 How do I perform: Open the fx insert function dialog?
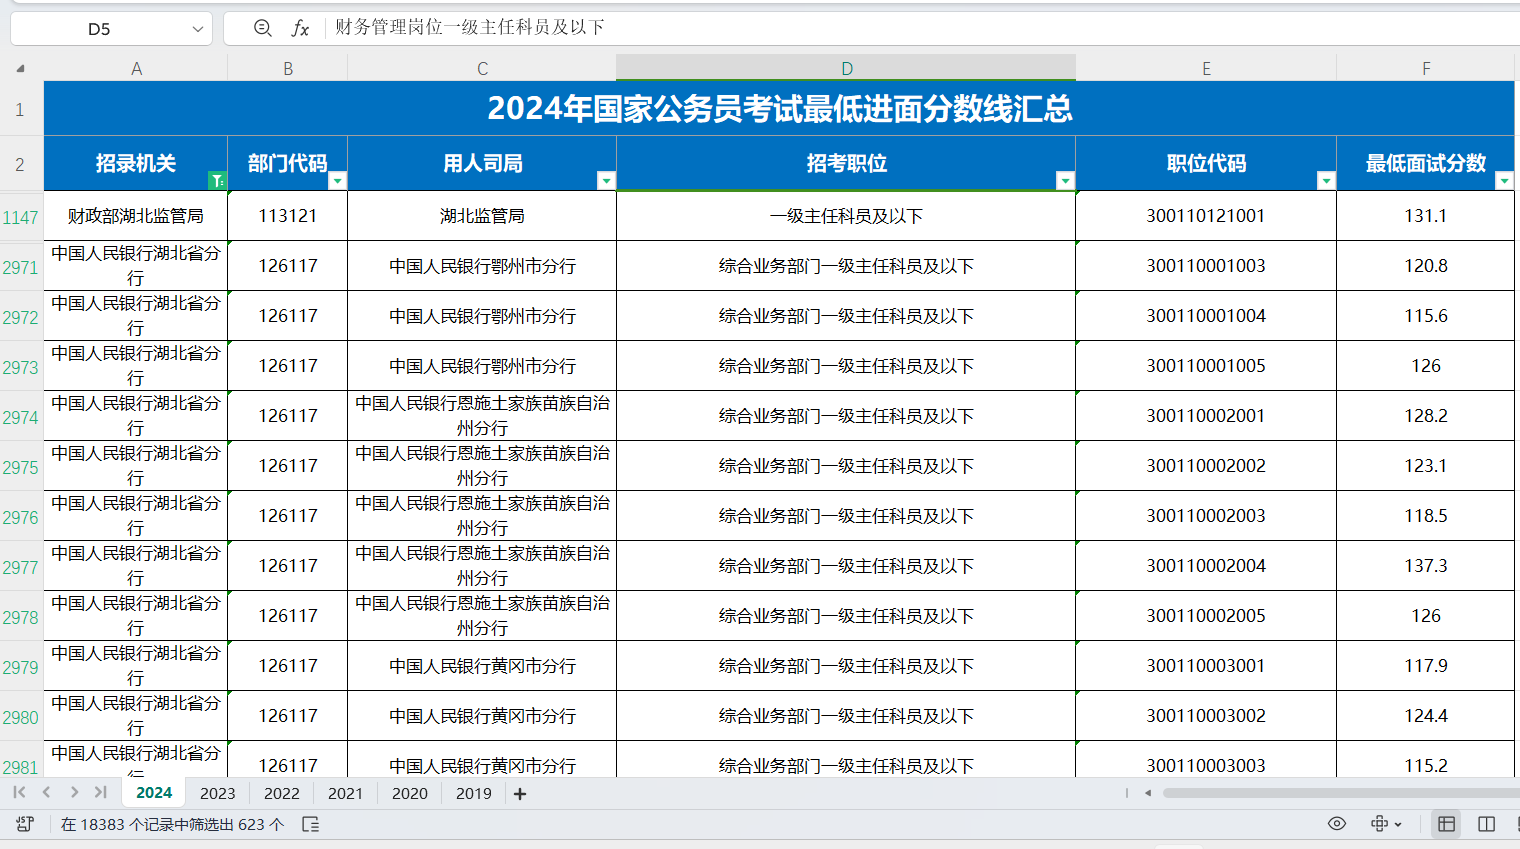point(300,28)
